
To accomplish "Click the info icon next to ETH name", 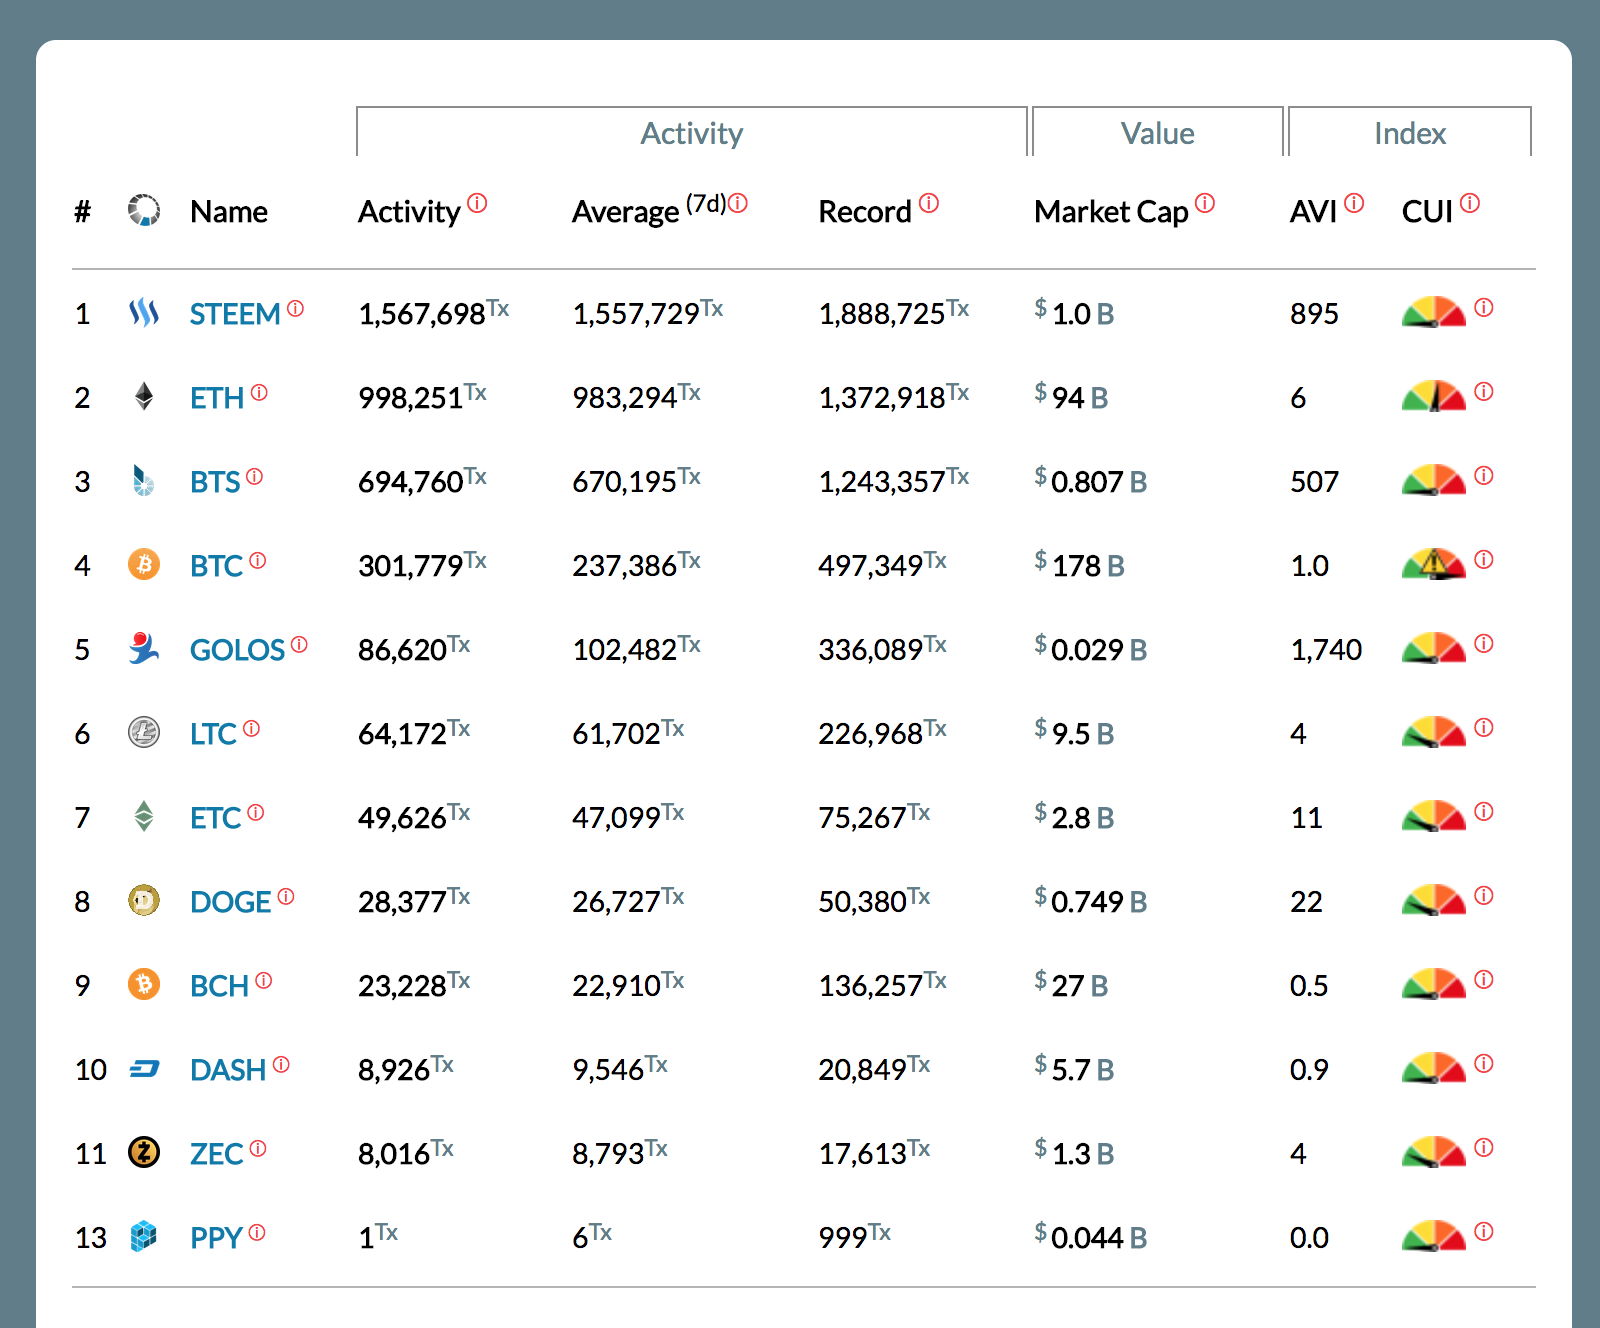I will click(x=259, y=392).
